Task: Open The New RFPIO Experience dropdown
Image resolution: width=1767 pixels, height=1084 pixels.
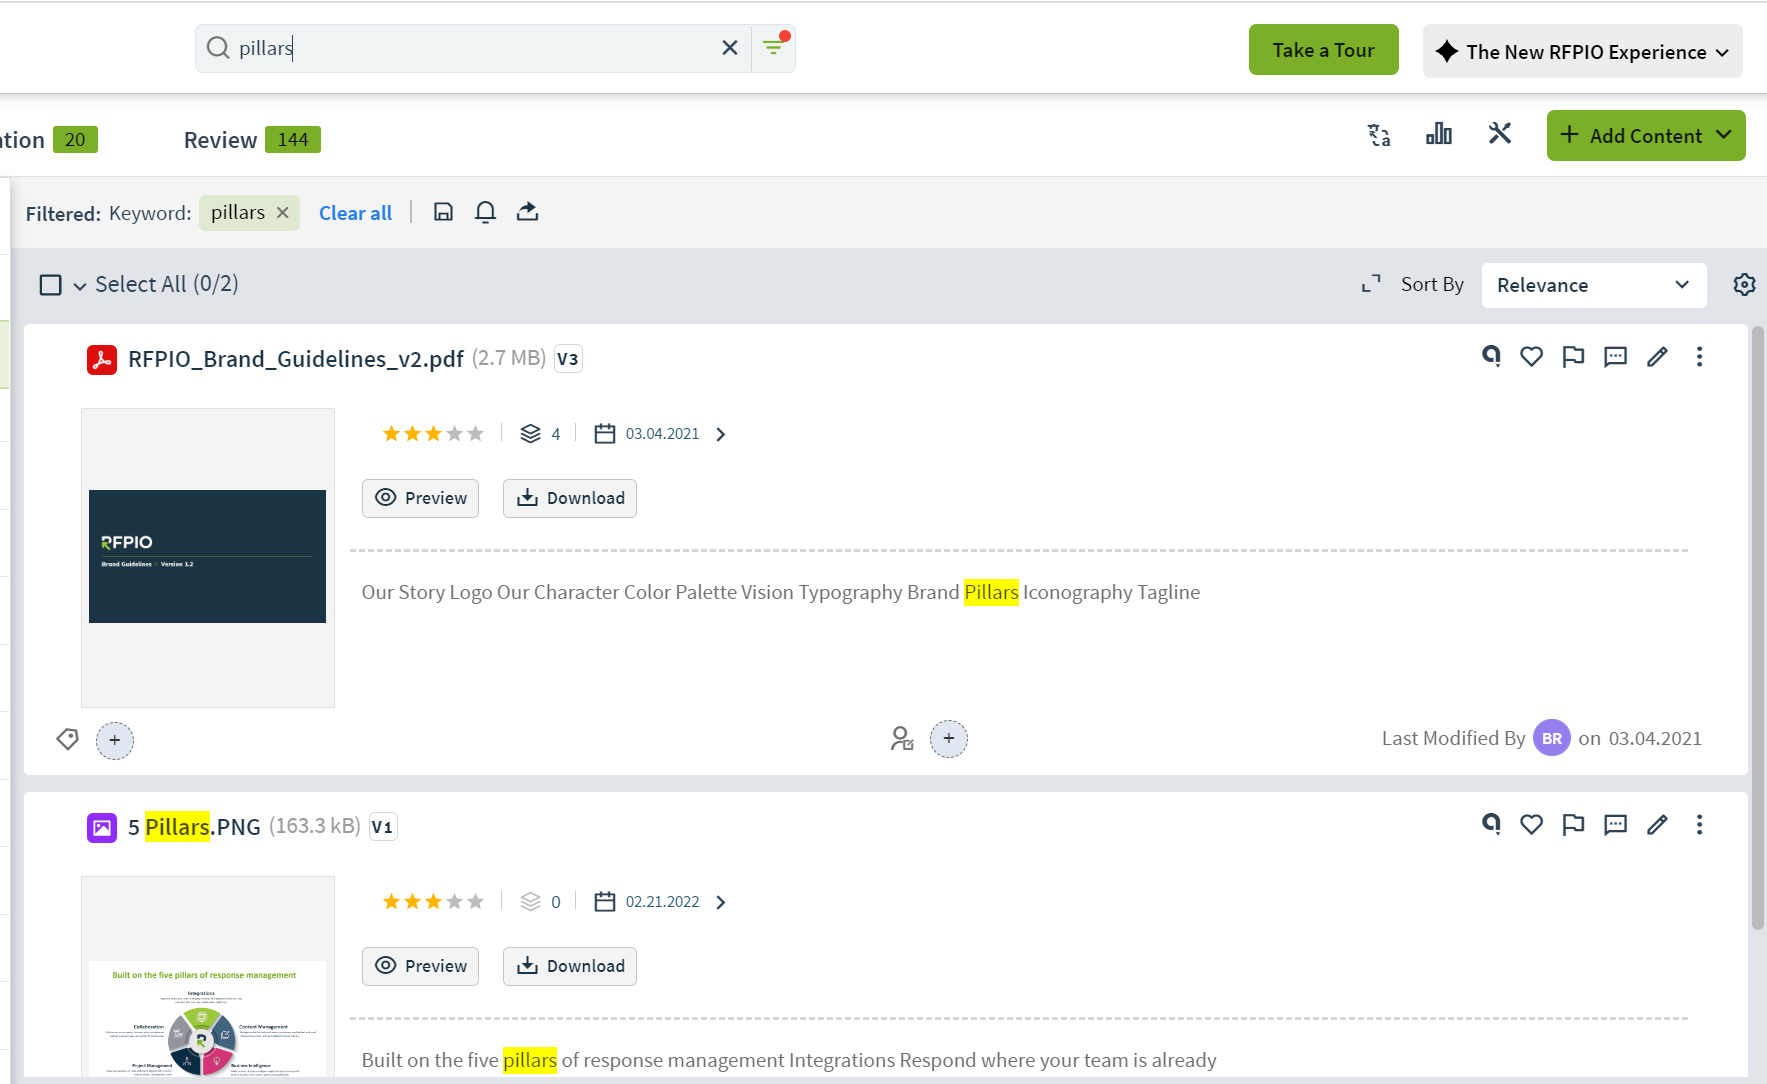Action: pyautogui.click(x=1582, y=51)
